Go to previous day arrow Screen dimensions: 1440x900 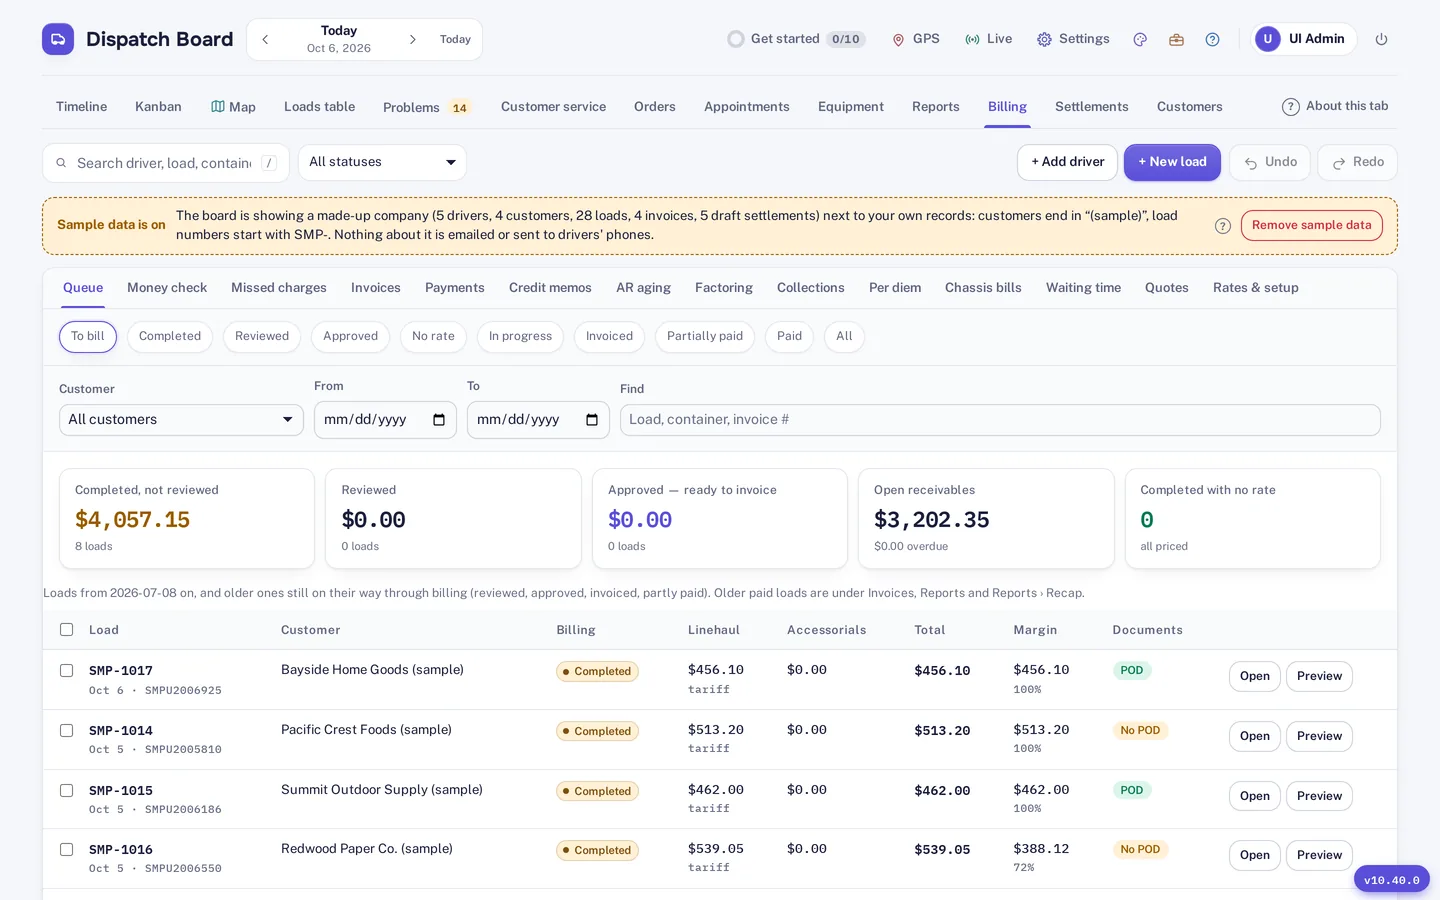tap(265, 40)
